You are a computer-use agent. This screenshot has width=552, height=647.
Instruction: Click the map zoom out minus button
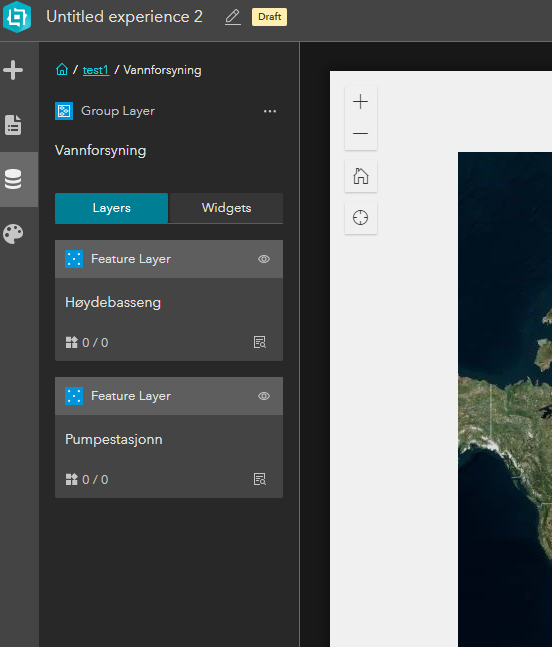(361, 134)
